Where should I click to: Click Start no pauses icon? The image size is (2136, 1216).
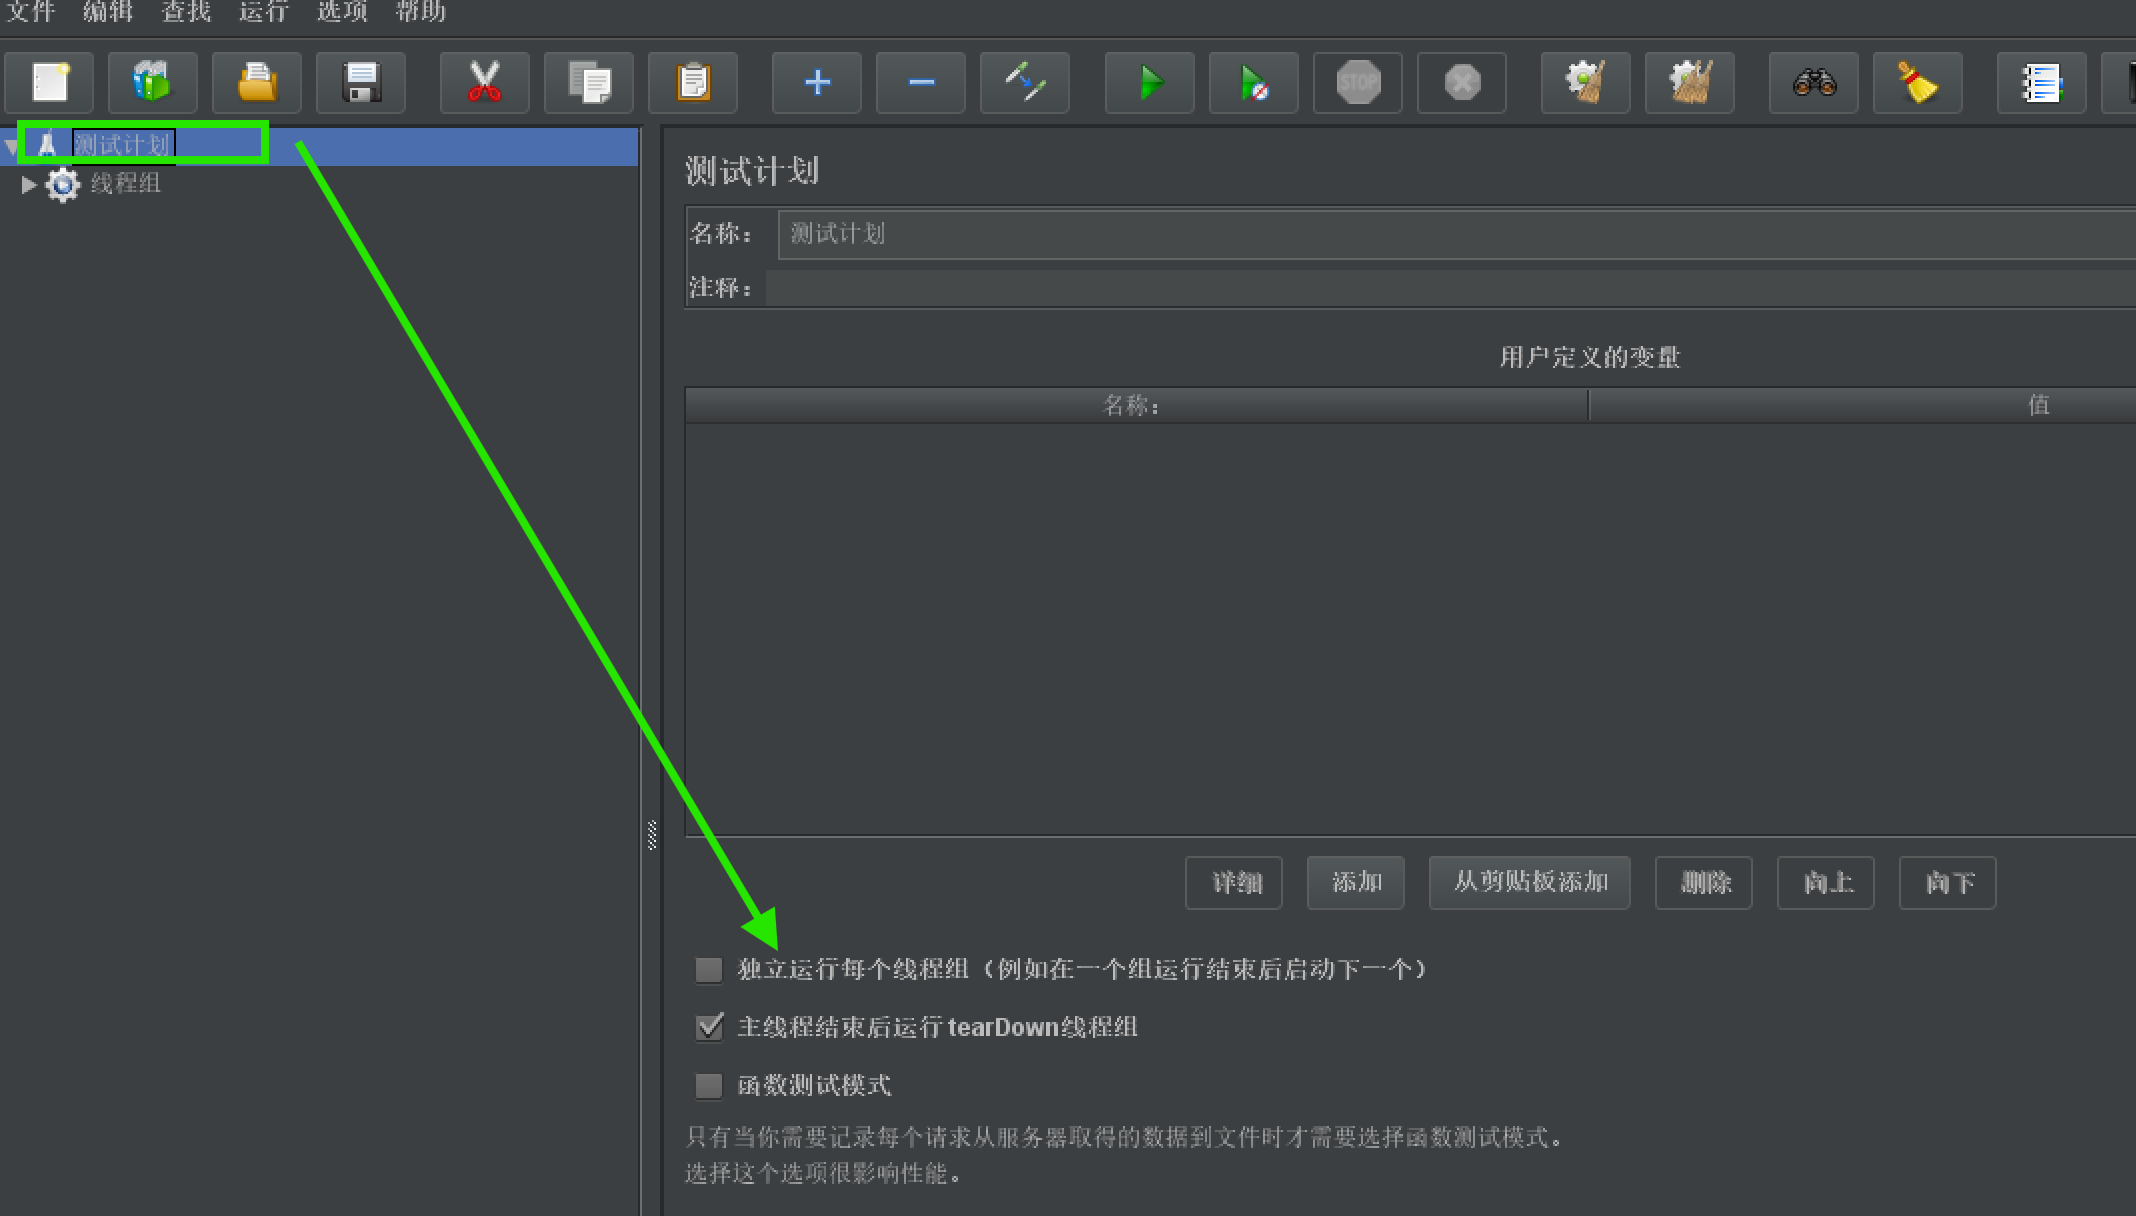point(1253,83)
